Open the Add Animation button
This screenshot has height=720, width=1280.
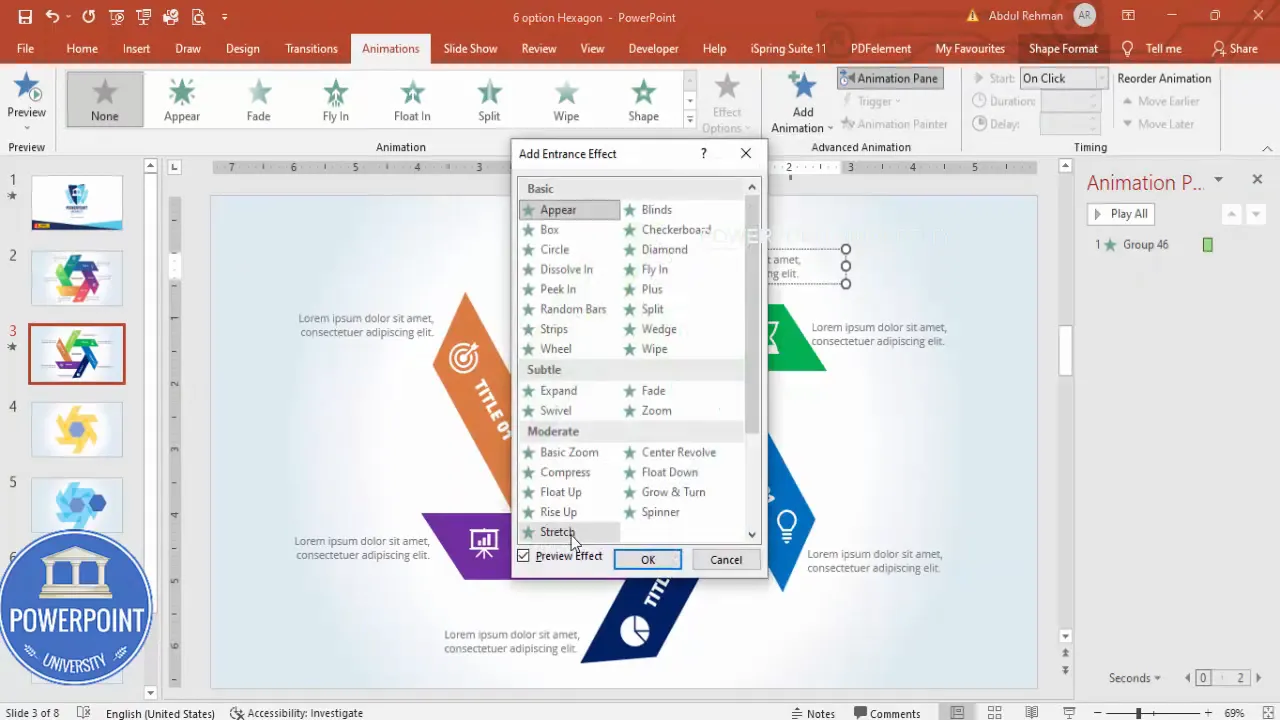(x=803, y=103)
